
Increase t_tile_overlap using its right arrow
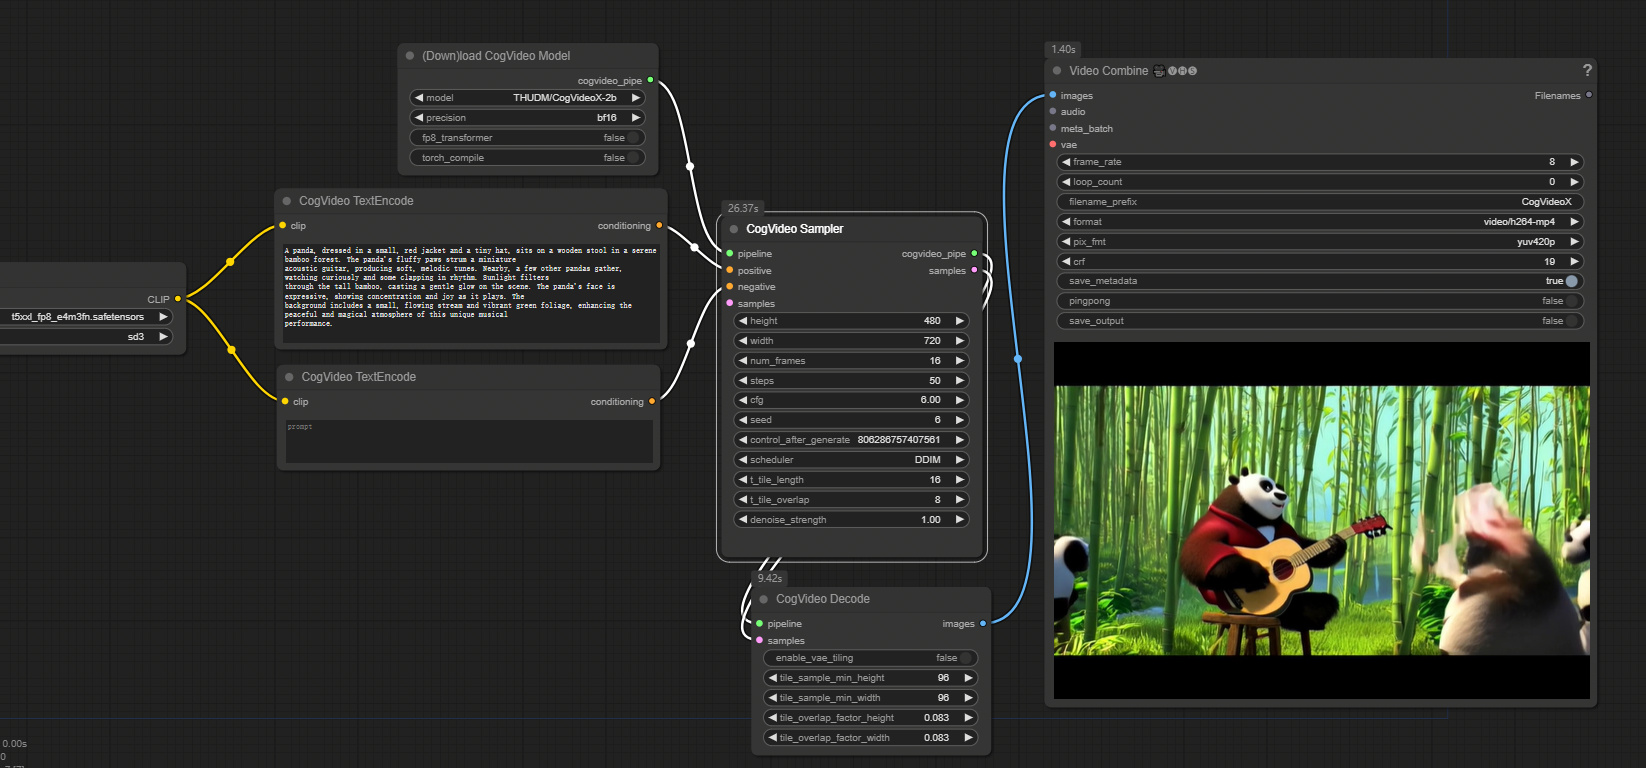pyautogui.click(x=959, y=500)
